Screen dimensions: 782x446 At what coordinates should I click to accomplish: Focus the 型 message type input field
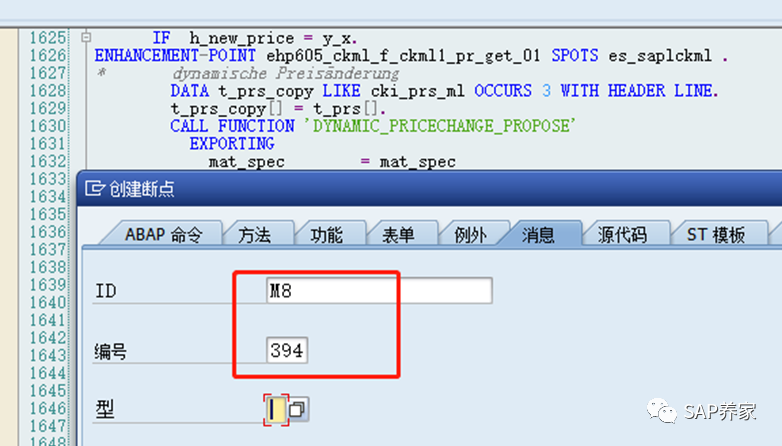point(276,410)
